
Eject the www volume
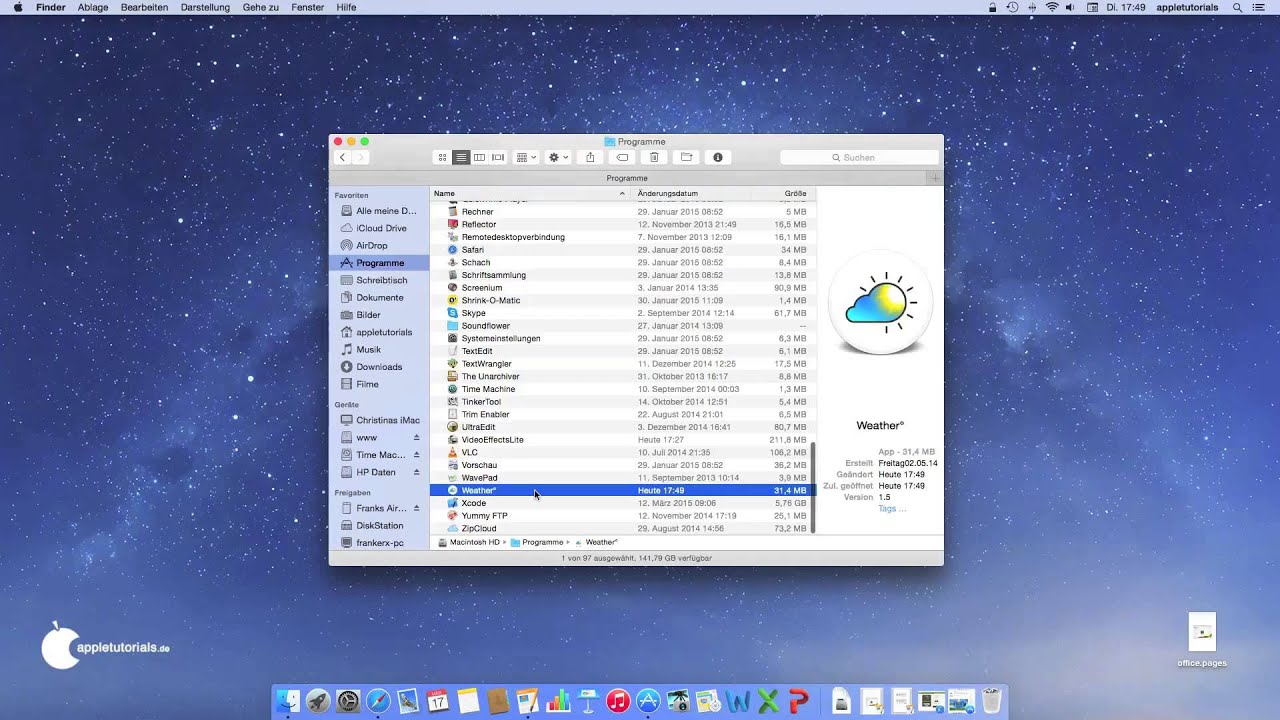(417, 437)
